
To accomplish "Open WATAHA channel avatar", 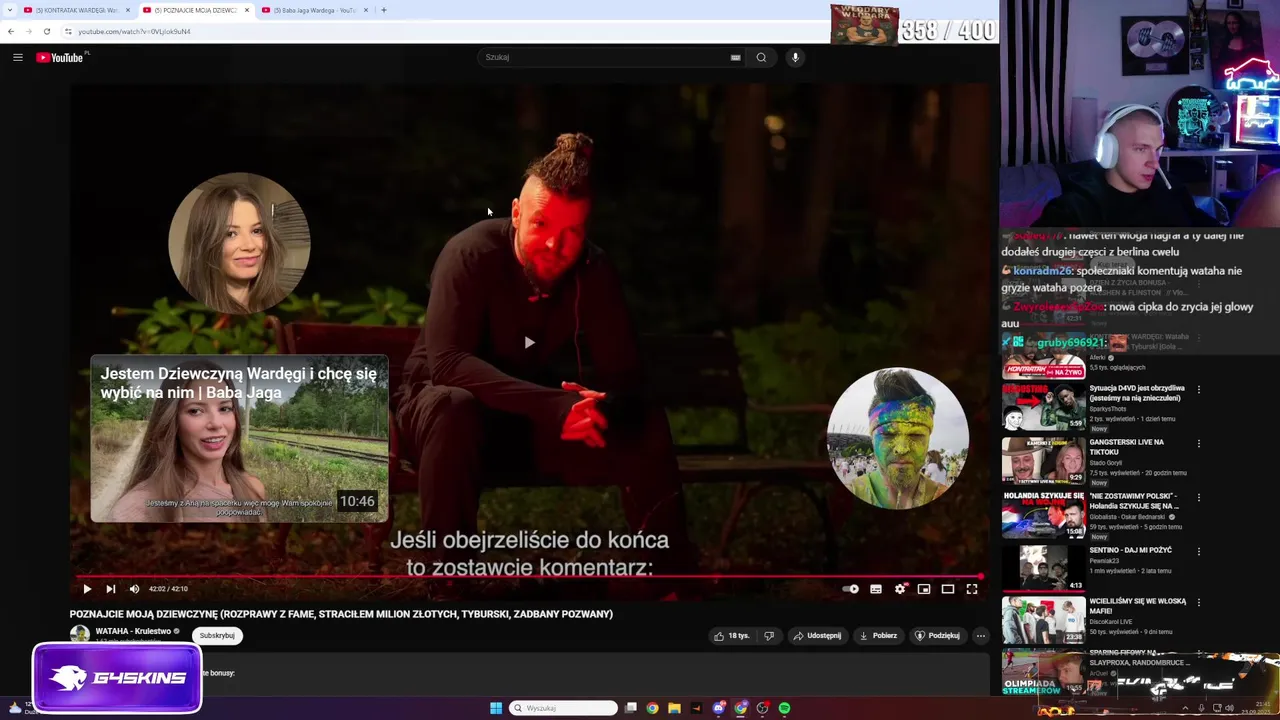I will pos(79,634).
